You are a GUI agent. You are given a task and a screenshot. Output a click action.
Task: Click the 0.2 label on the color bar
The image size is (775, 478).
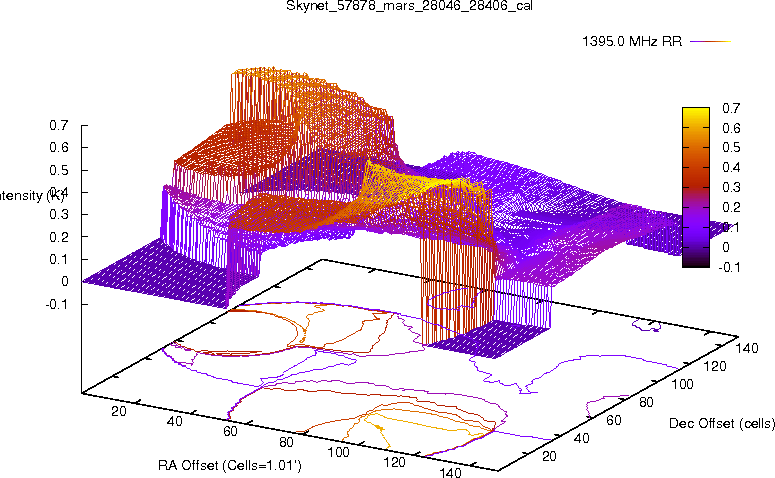(731, 207)
